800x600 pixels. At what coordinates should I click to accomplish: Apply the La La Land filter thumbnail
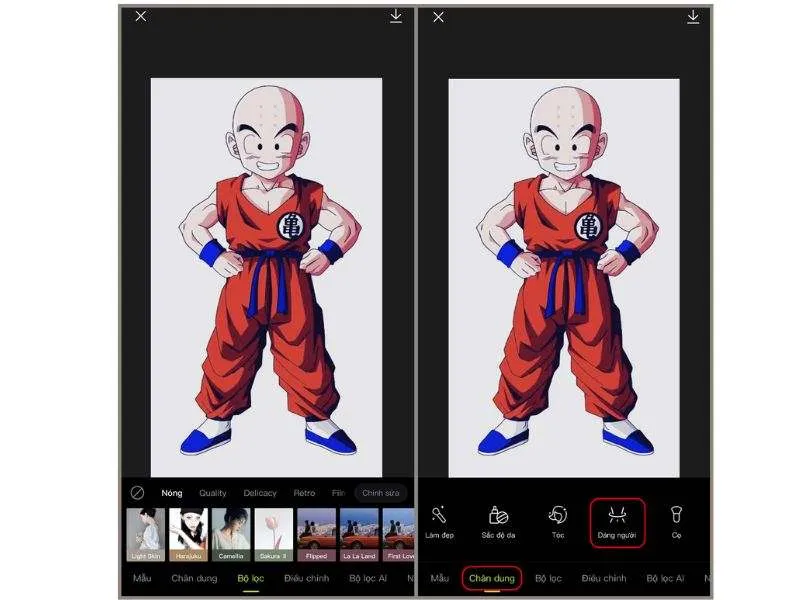[x=359, y=534]
